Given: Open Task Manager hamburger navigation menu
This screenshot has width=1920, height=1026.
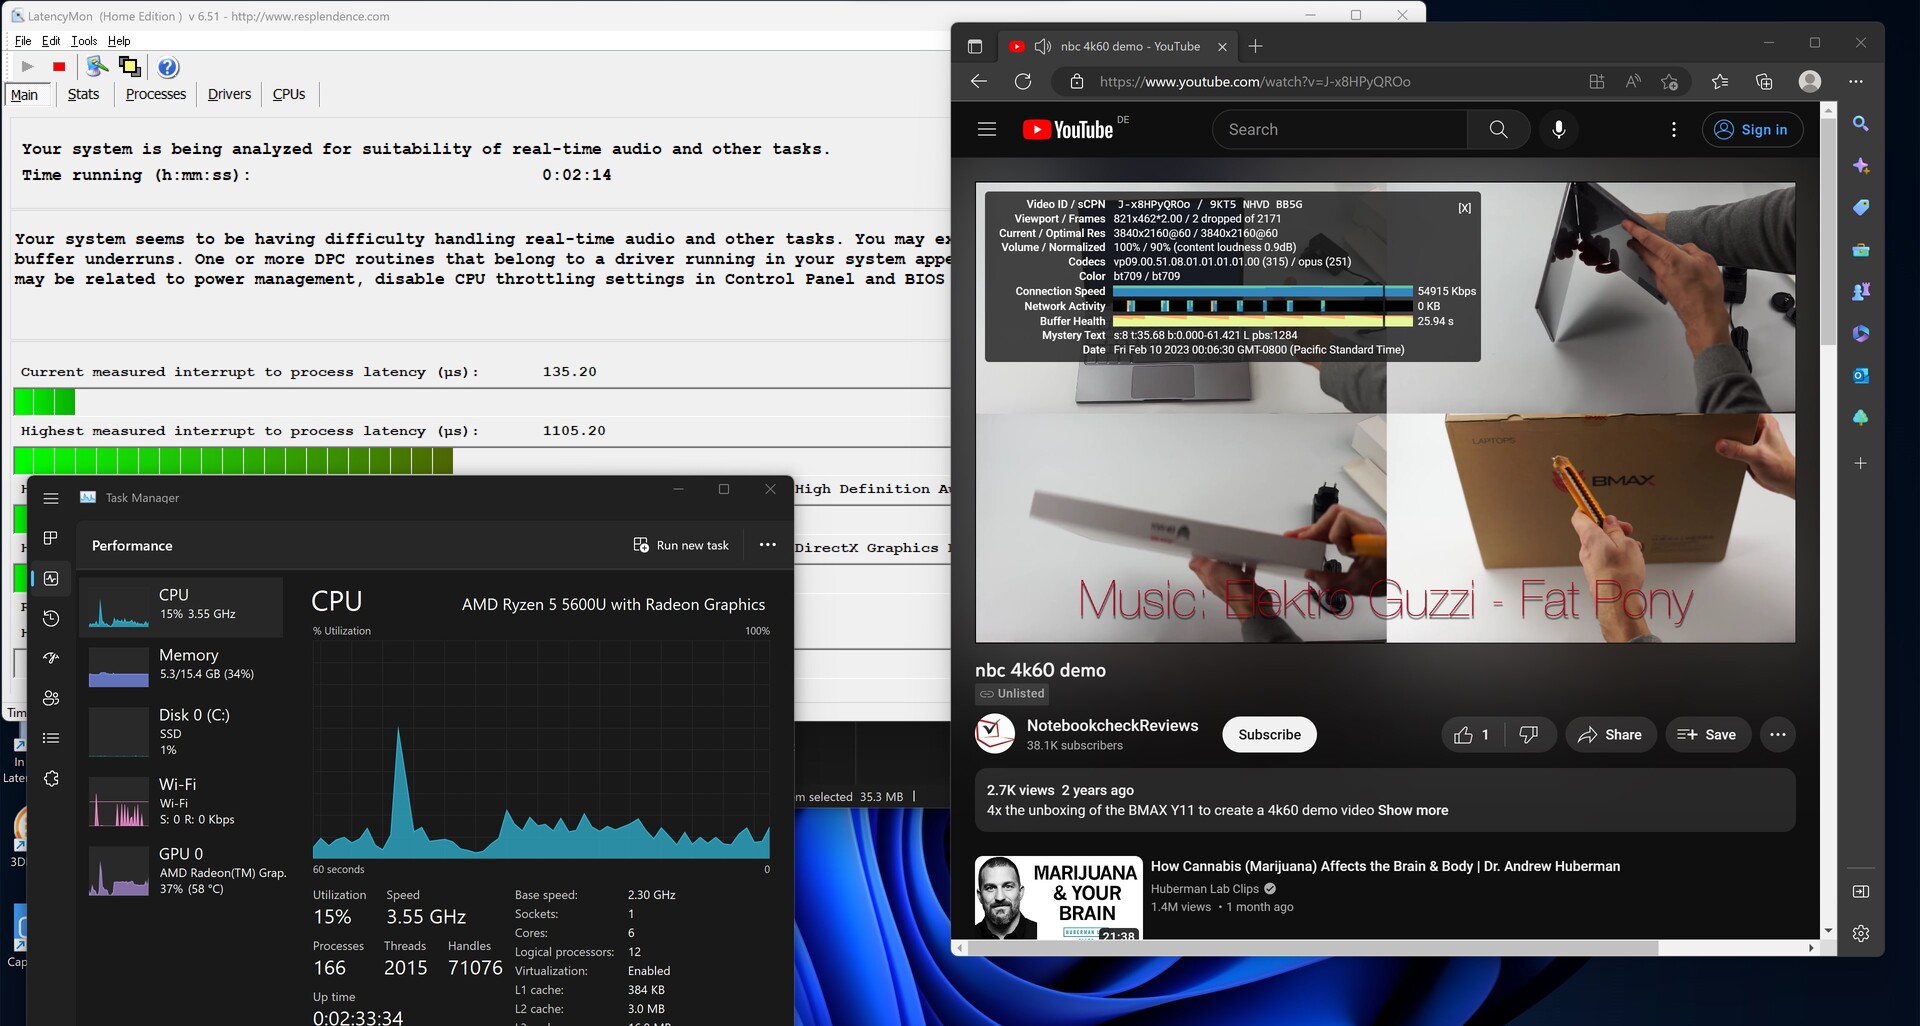Looking at the screenshot, I should click(51, 498).
